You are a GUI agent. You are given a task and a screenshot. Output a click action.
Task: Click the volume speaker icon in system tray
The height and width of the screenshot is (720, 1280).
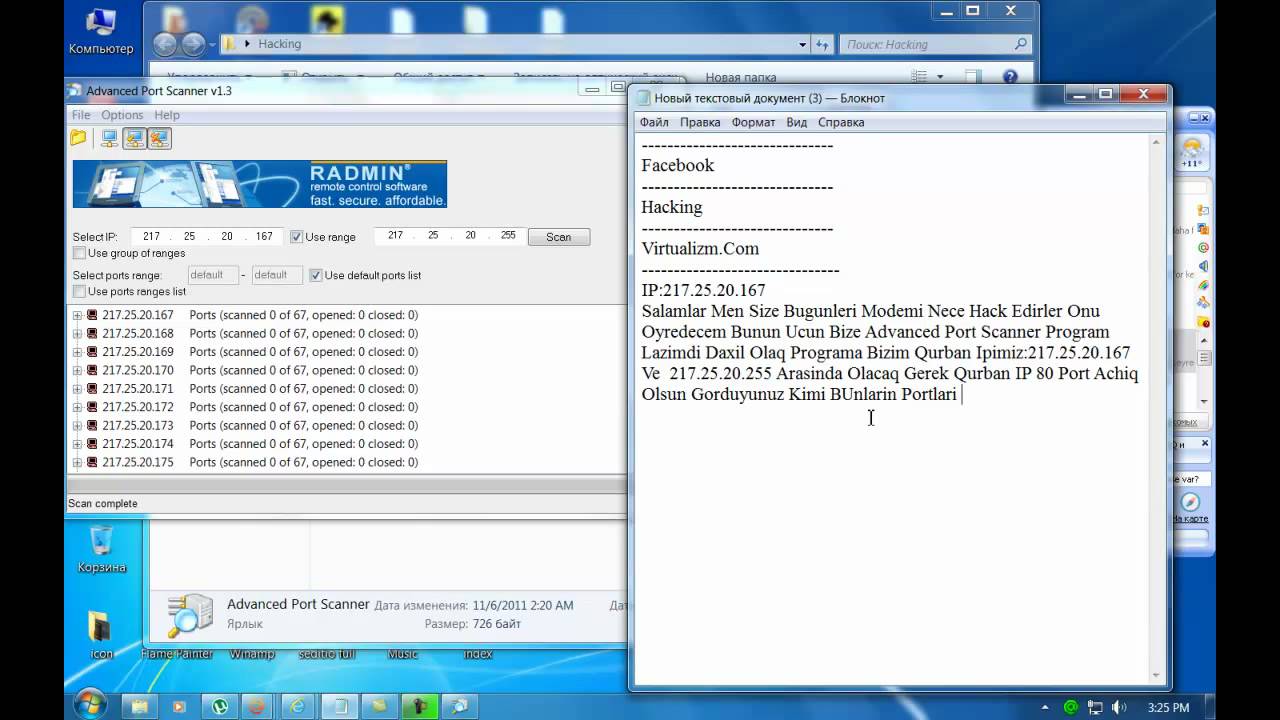coord(1118,707)
